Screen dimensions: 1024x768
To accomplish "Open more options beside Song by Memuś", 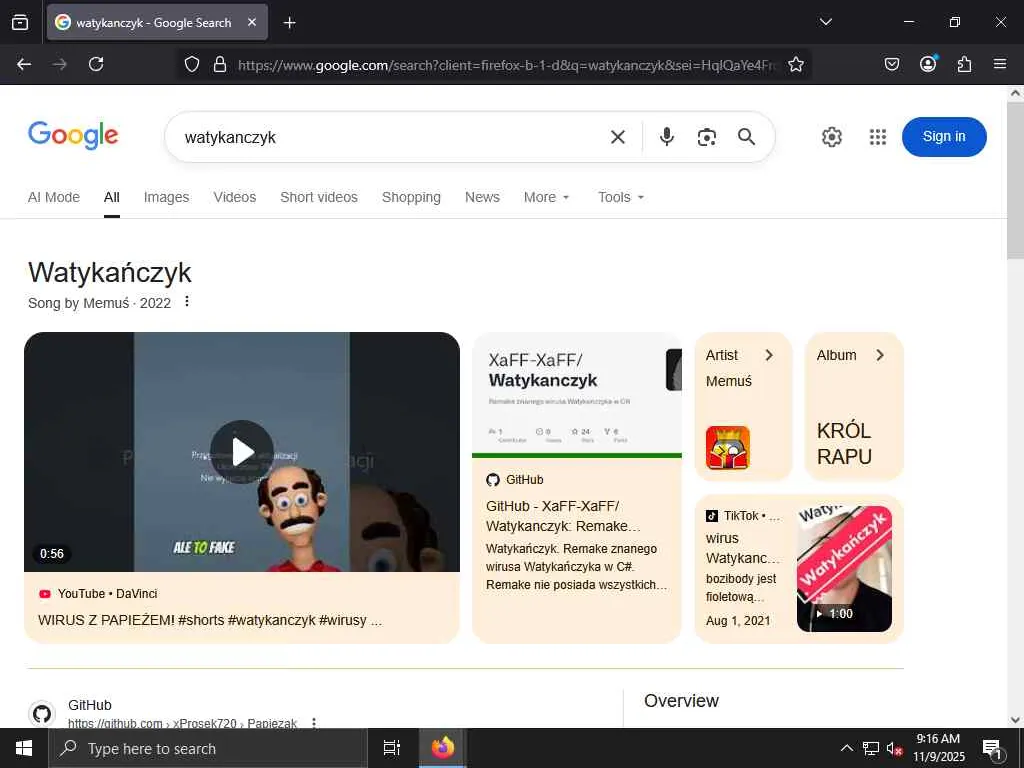I will pos(187,301).
